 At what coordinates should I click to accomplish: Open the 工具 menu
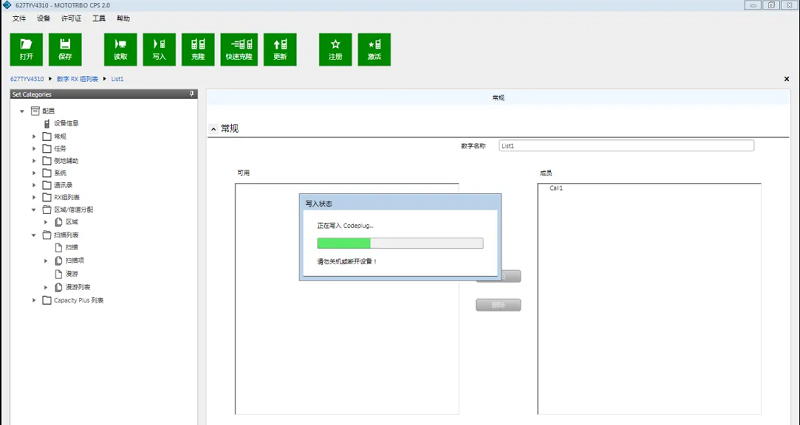pos(98,18)
